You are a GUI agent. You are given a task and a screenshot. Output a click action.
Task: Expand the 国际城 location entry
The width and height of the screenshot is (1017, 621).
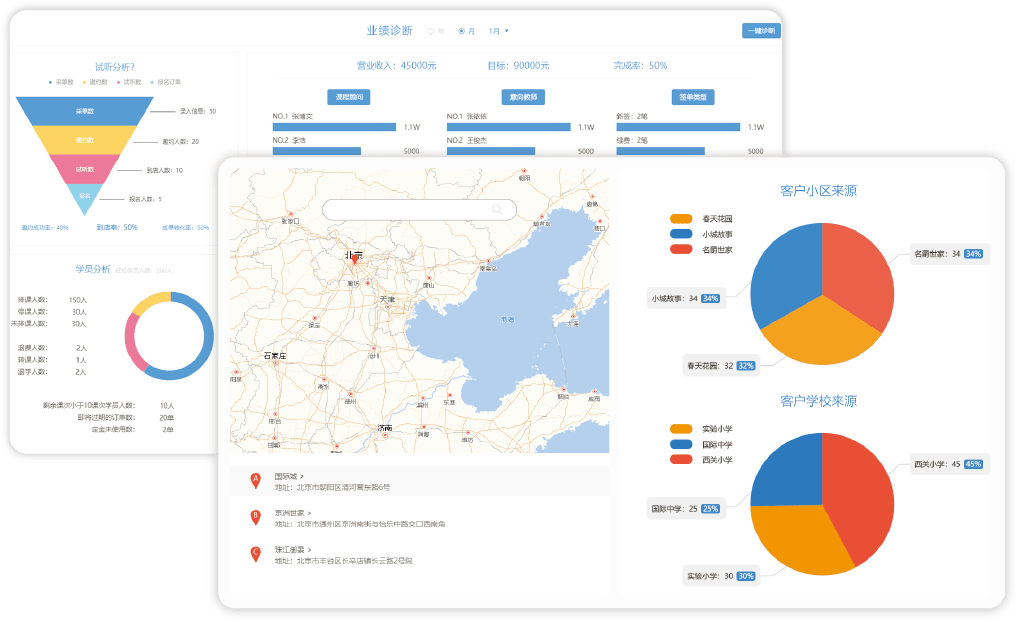[292, 477]
